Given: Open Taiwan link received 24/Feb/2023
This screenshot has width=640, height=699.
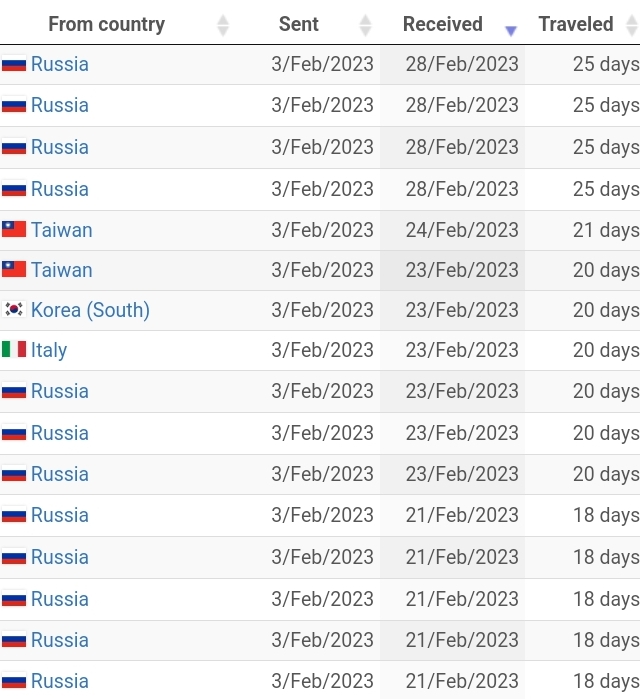Looking at the screenshot, I should point(62,230).
